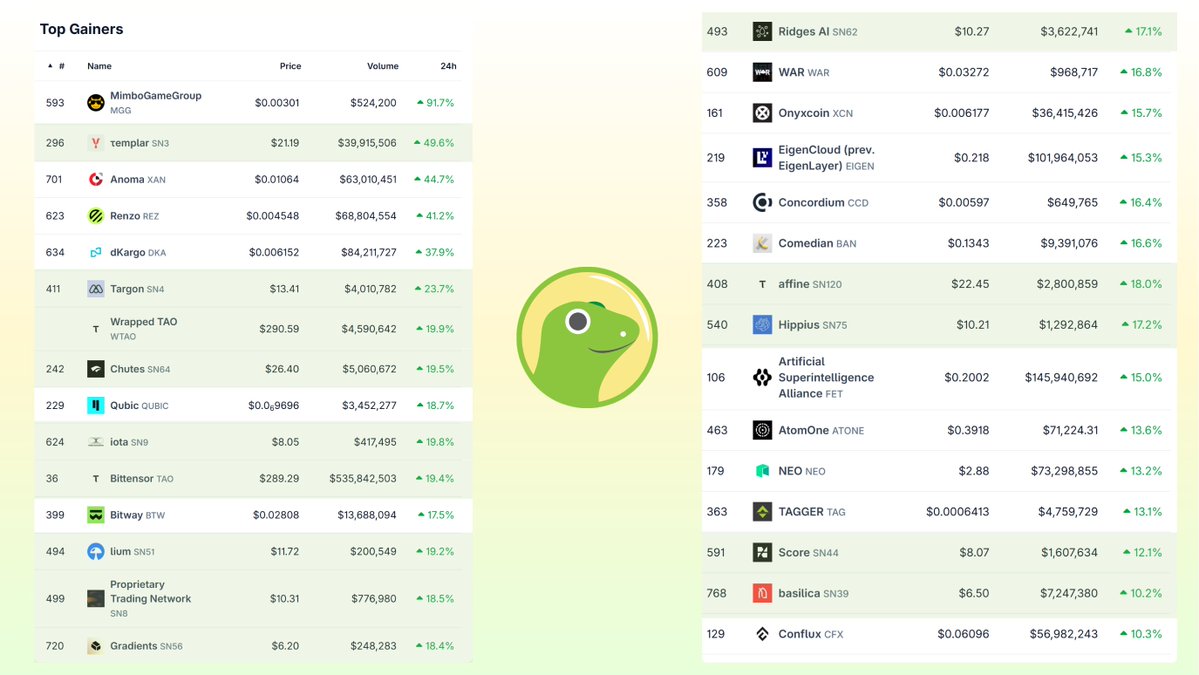The image size is (1199, 675).
Task: Click the NEO coin logo
Action: [x=762, y=471]
